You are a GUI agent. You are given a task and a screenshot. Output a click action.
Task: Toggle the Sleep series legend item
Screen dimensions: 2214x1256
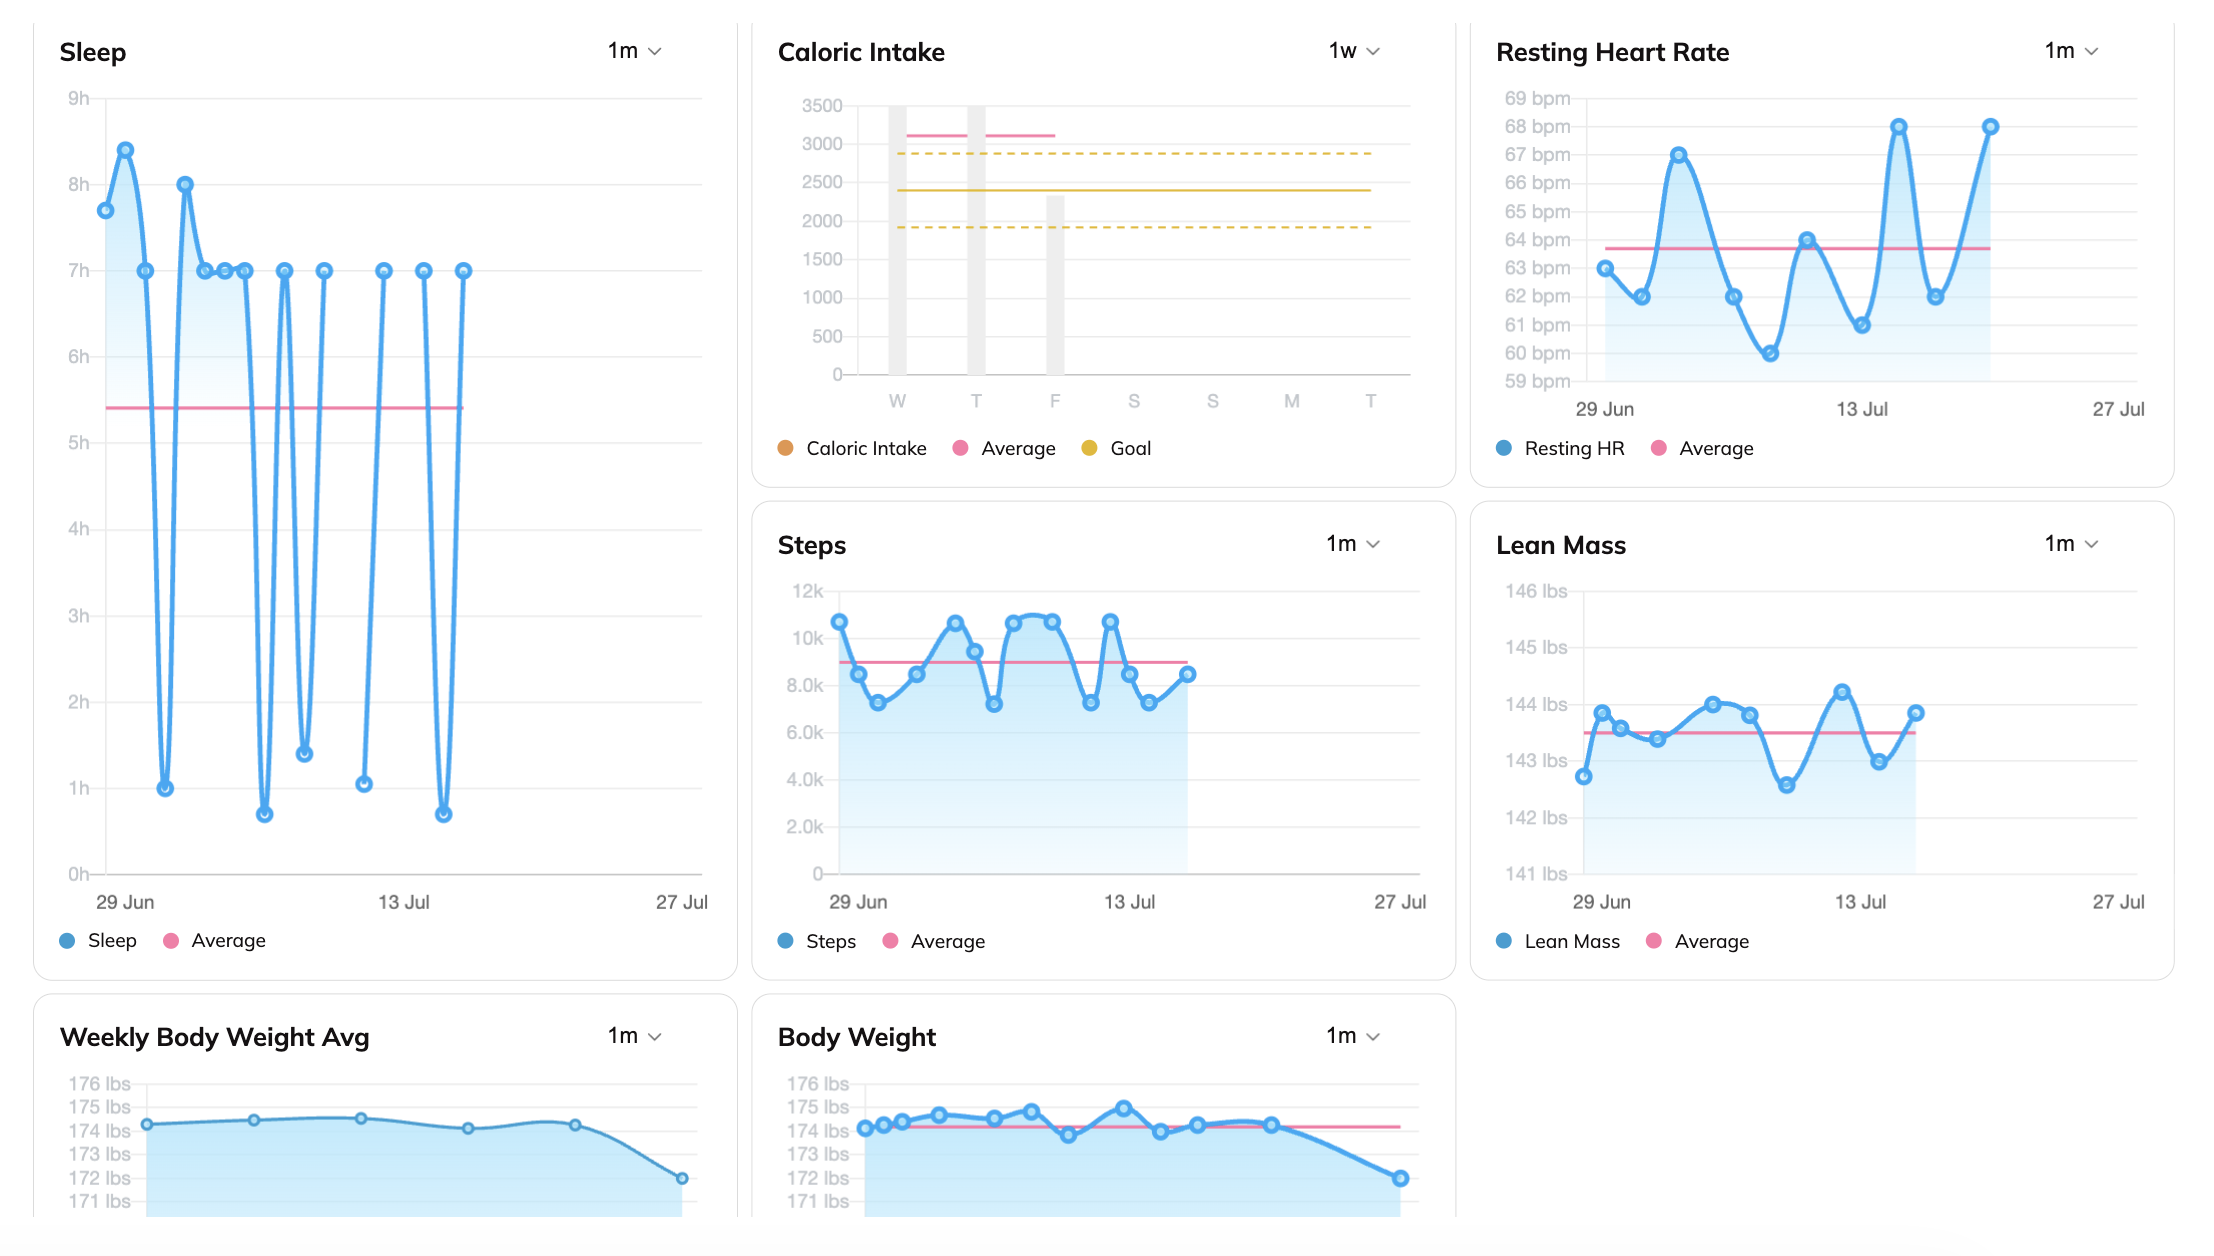click(98, 941)
